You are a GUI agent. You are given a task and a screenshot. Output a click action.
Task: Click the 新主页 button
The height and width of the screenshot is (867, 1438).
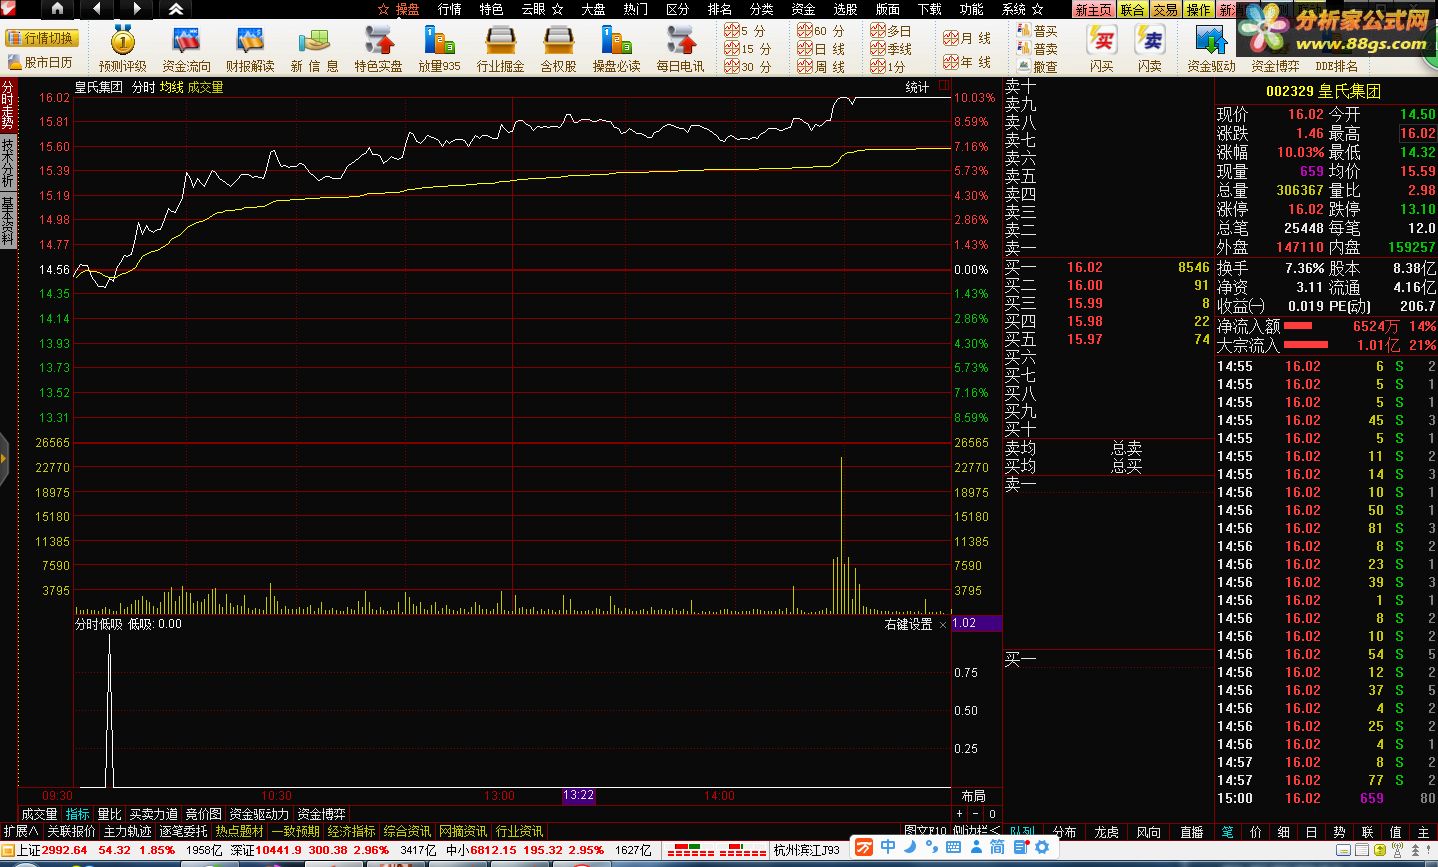(1094, 10)
